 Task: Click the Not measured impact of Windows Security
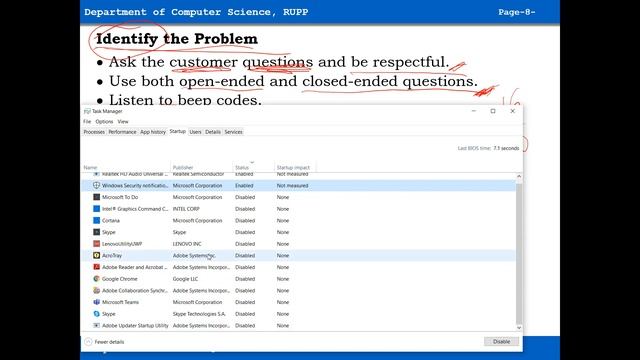point(292,186)
